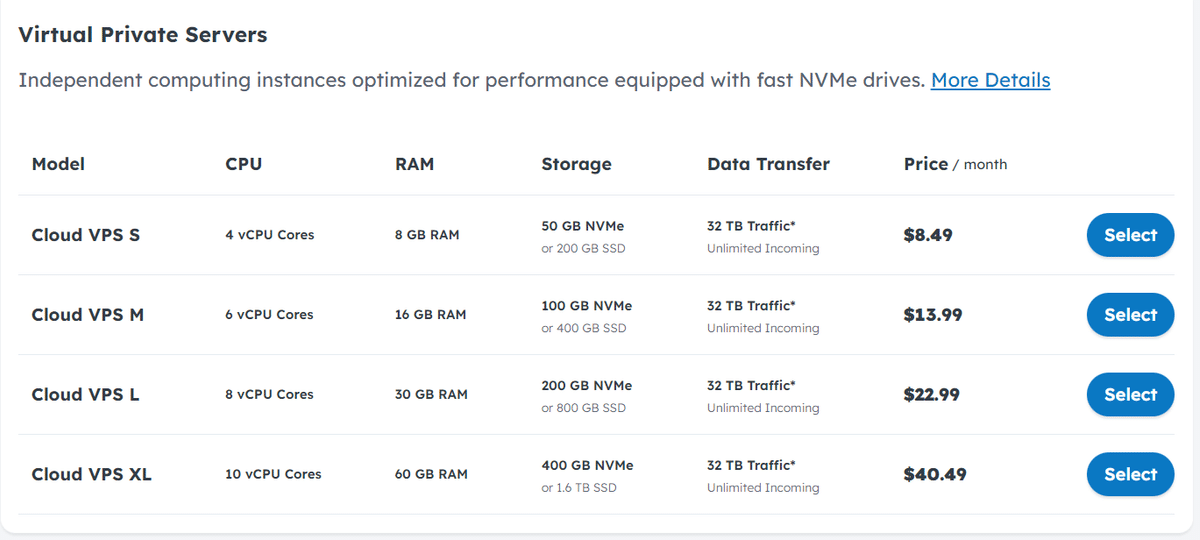Click the Cloud VPS M model name
This screenshot has height=540, width=1200.
tap(88, 315)
